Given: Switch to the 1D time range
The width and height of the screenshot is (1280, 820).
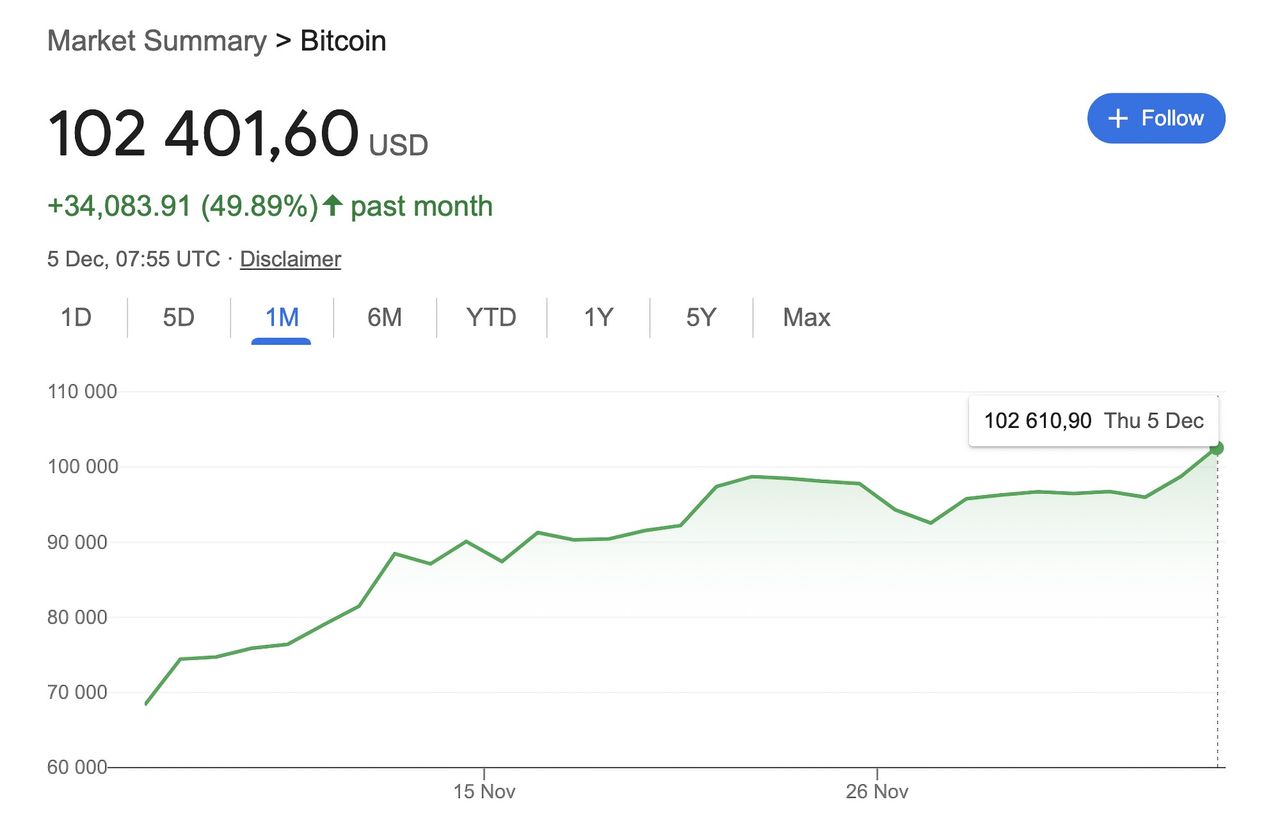Looking at the screenshot, I should (x=76, y=318).
